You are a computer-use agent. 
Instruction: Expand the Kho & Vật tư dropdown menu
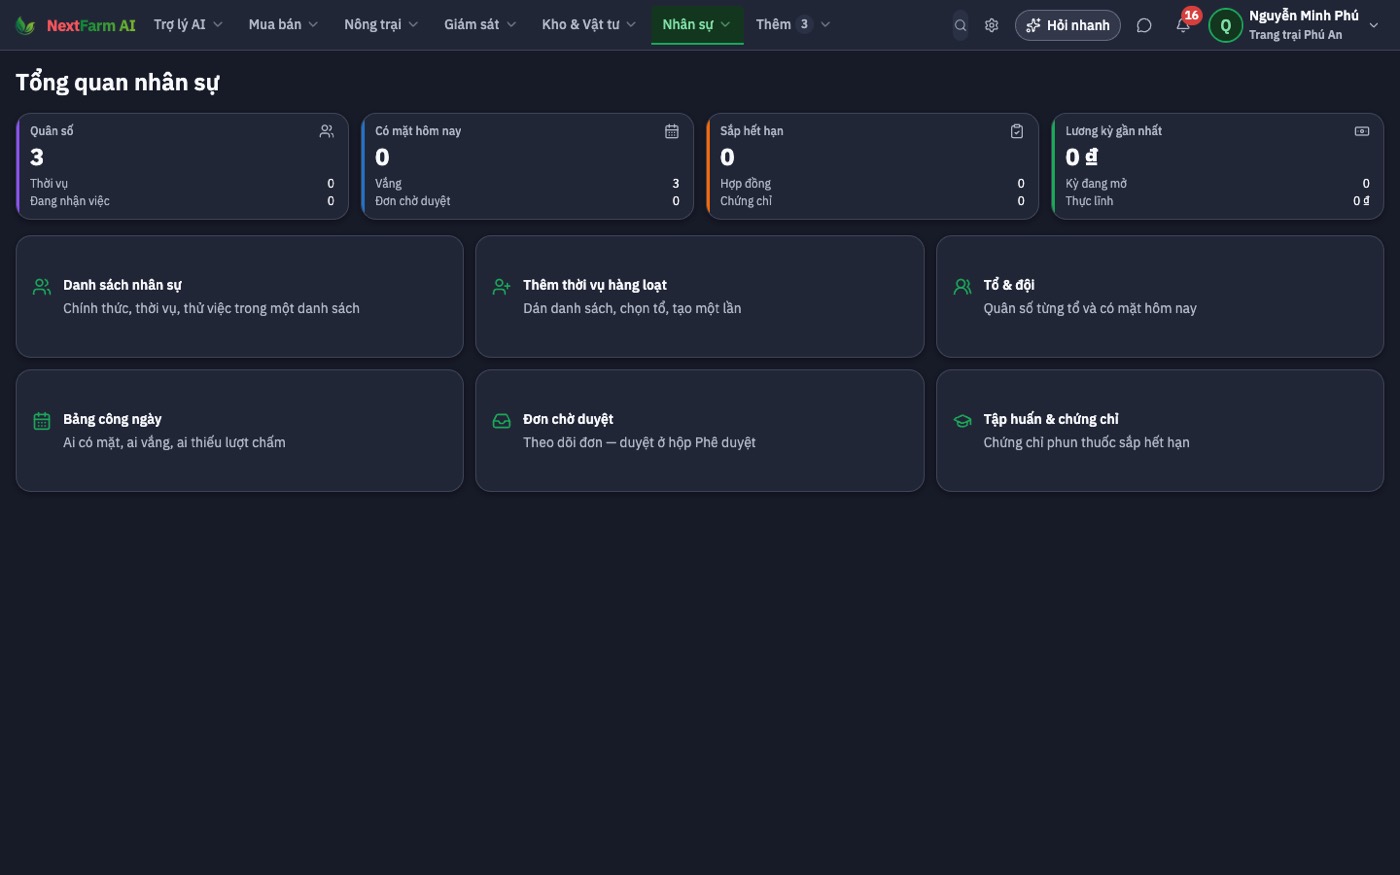click(x=589, y=25)
